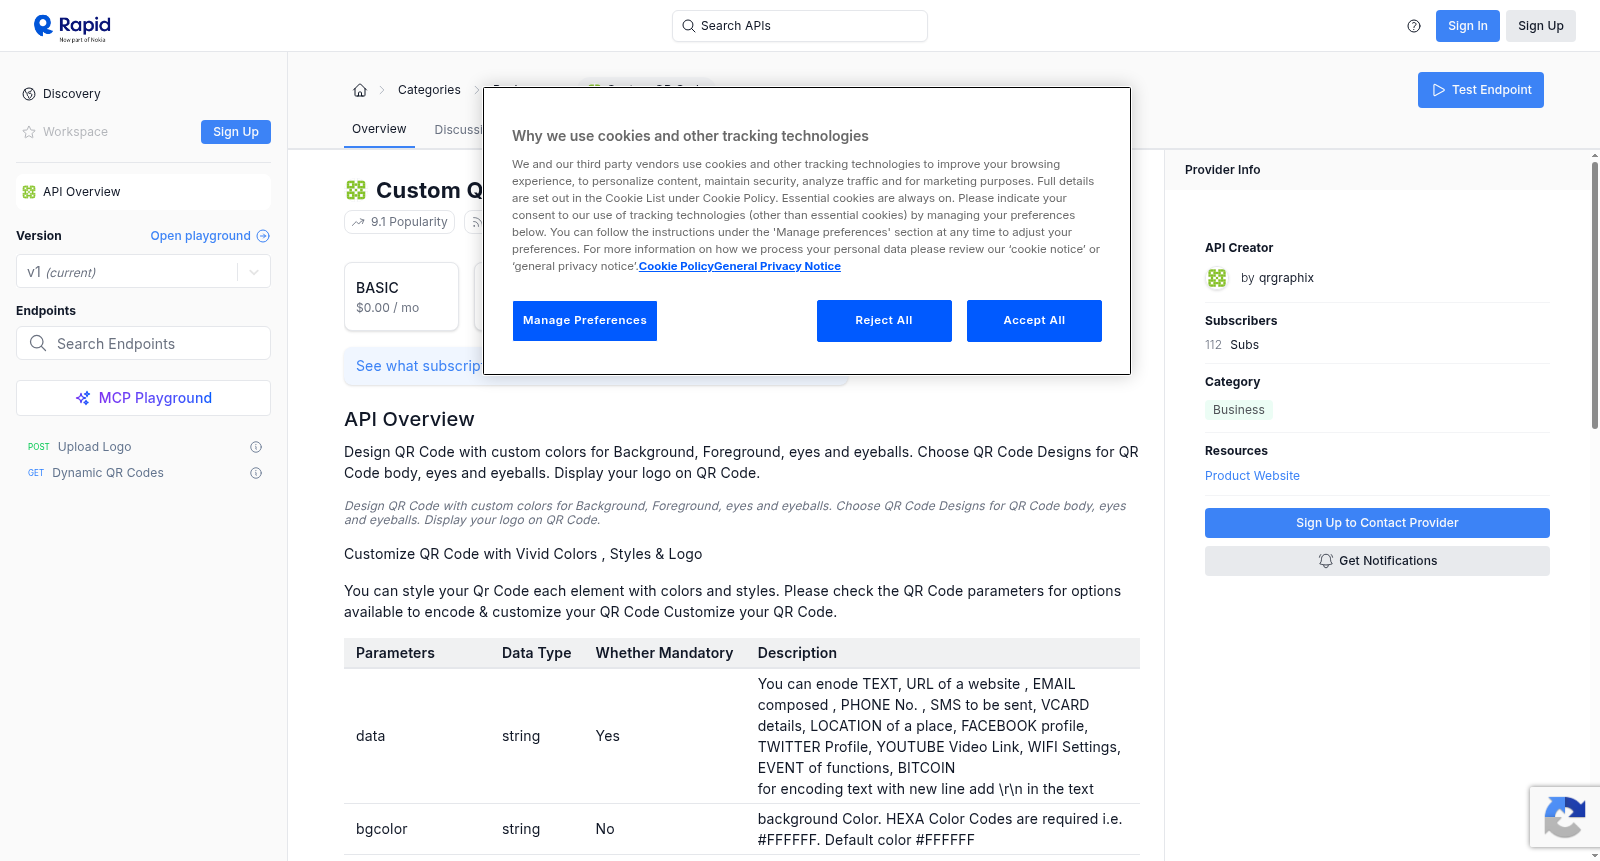The width and height of the screenshot is (1600, 861).
Task: Click the info icon beside Dynamic QR Codes
Action: [x=256, y=473]
